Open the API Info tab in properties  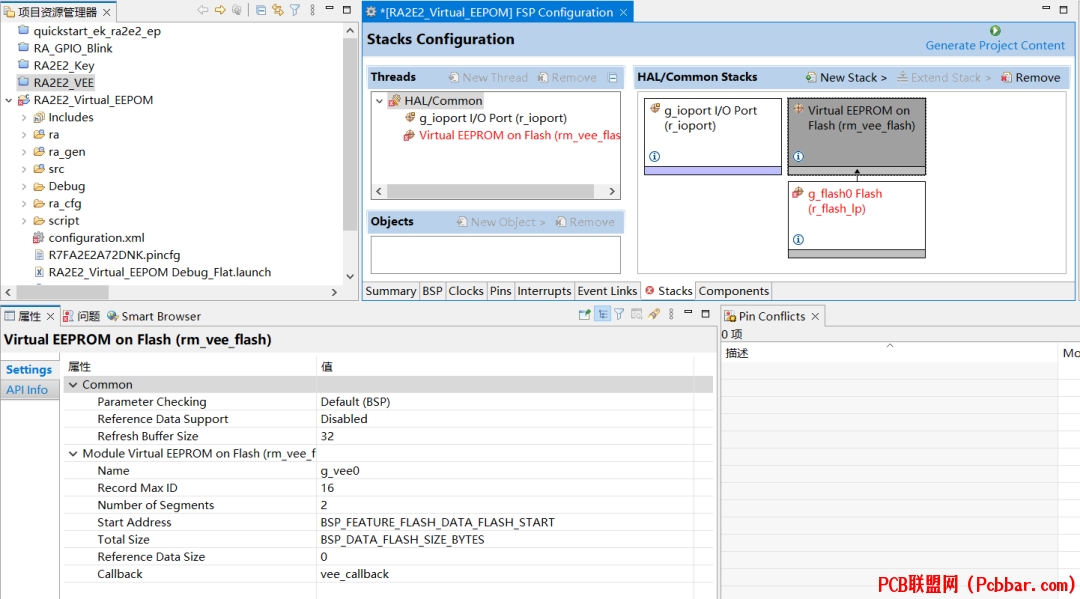[28, 390]
